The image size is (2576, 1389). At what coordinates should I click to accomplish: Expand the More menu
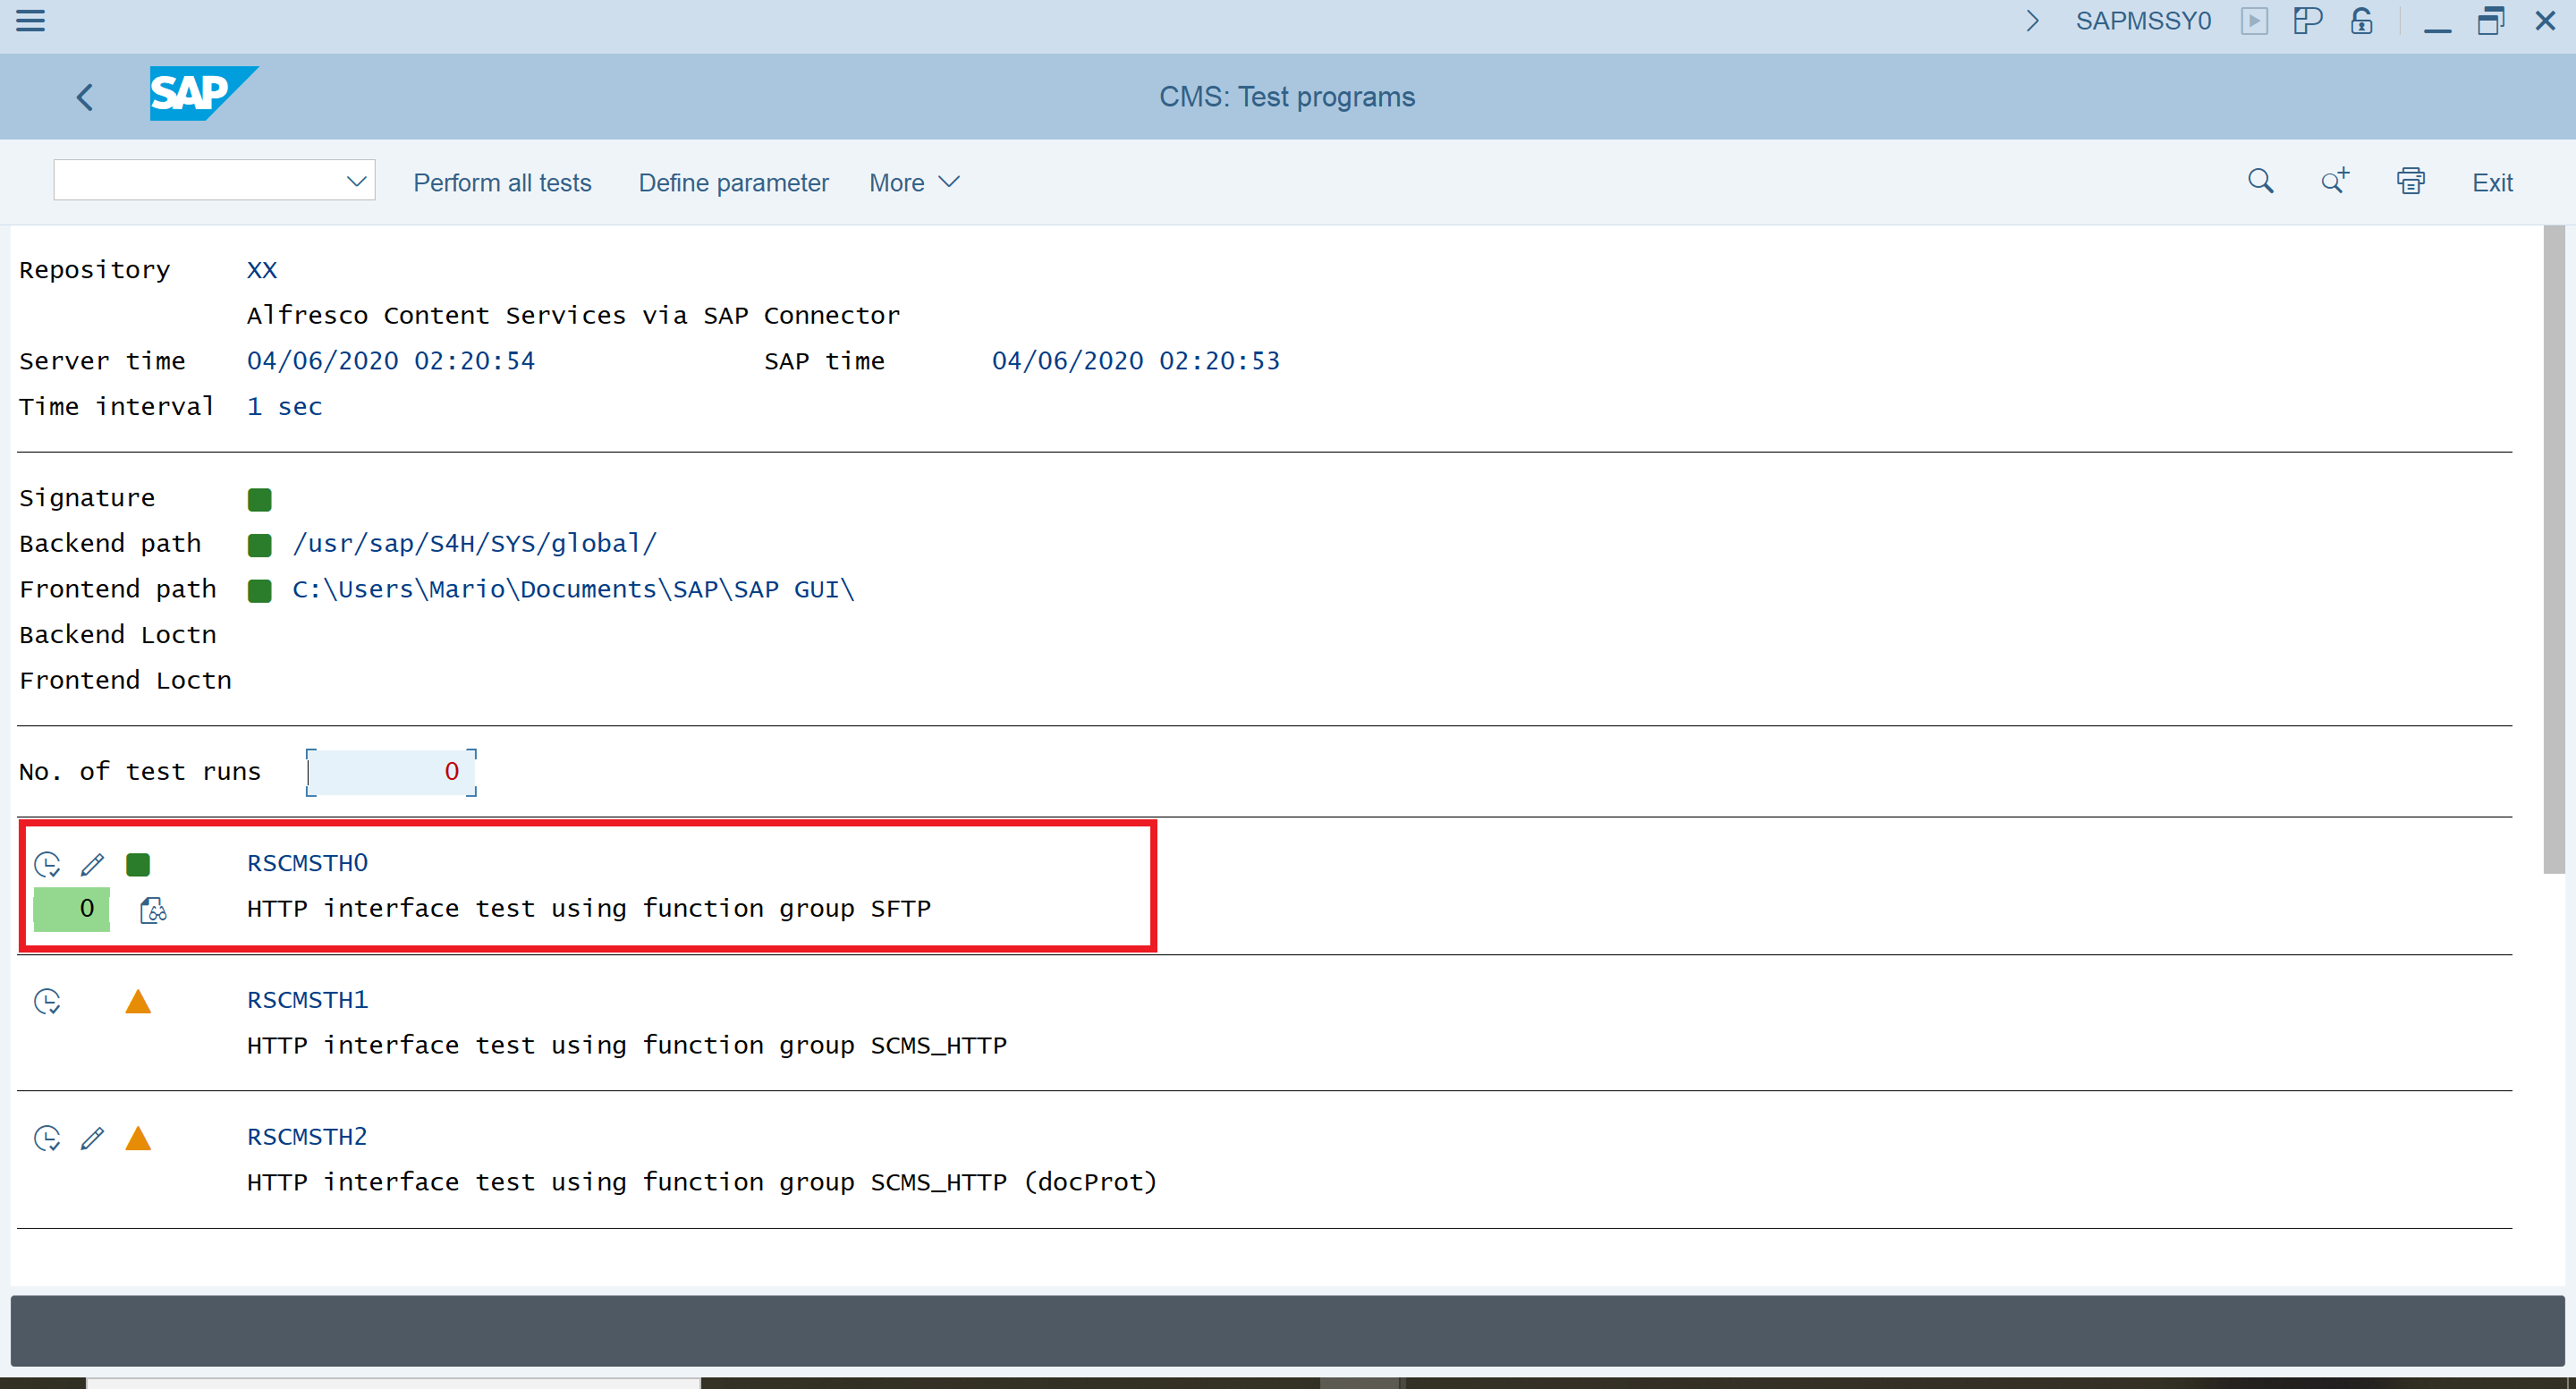914,183
